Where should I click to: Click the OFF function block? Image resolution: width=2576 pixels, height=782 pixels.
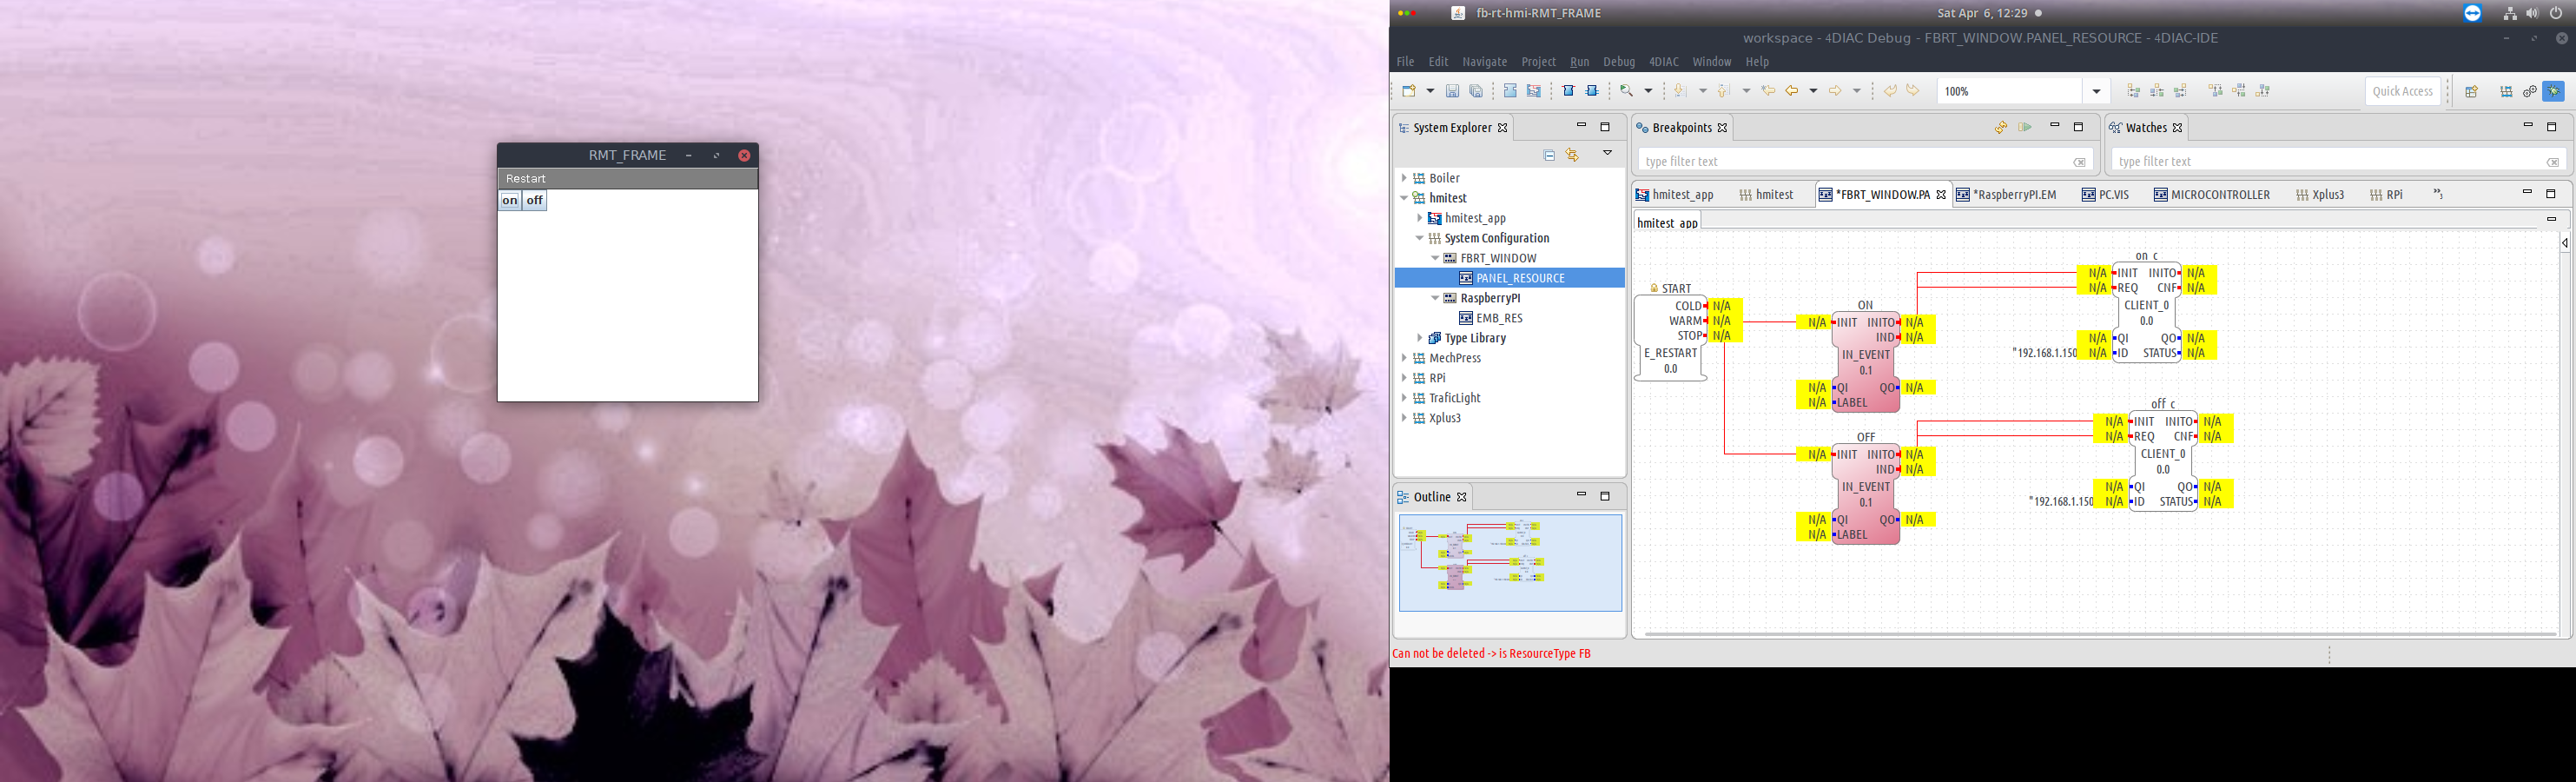coord(1866,493)
